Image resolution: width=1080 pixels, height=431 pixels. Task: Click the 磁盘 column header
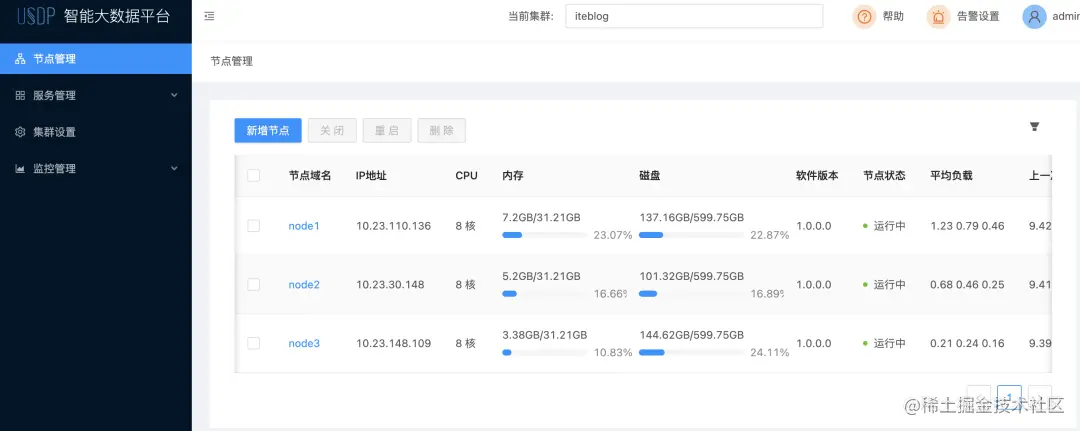(650, 176)
